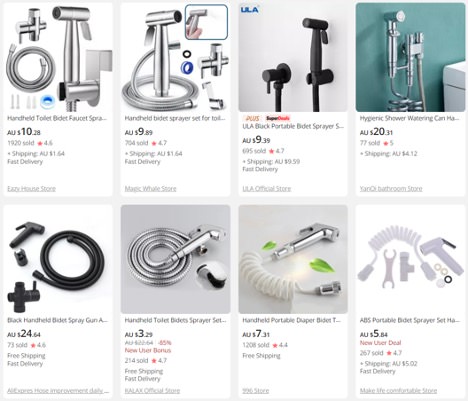Open the black hose bidet spray gun image
468x401 pixels.
tap(58, 259)
